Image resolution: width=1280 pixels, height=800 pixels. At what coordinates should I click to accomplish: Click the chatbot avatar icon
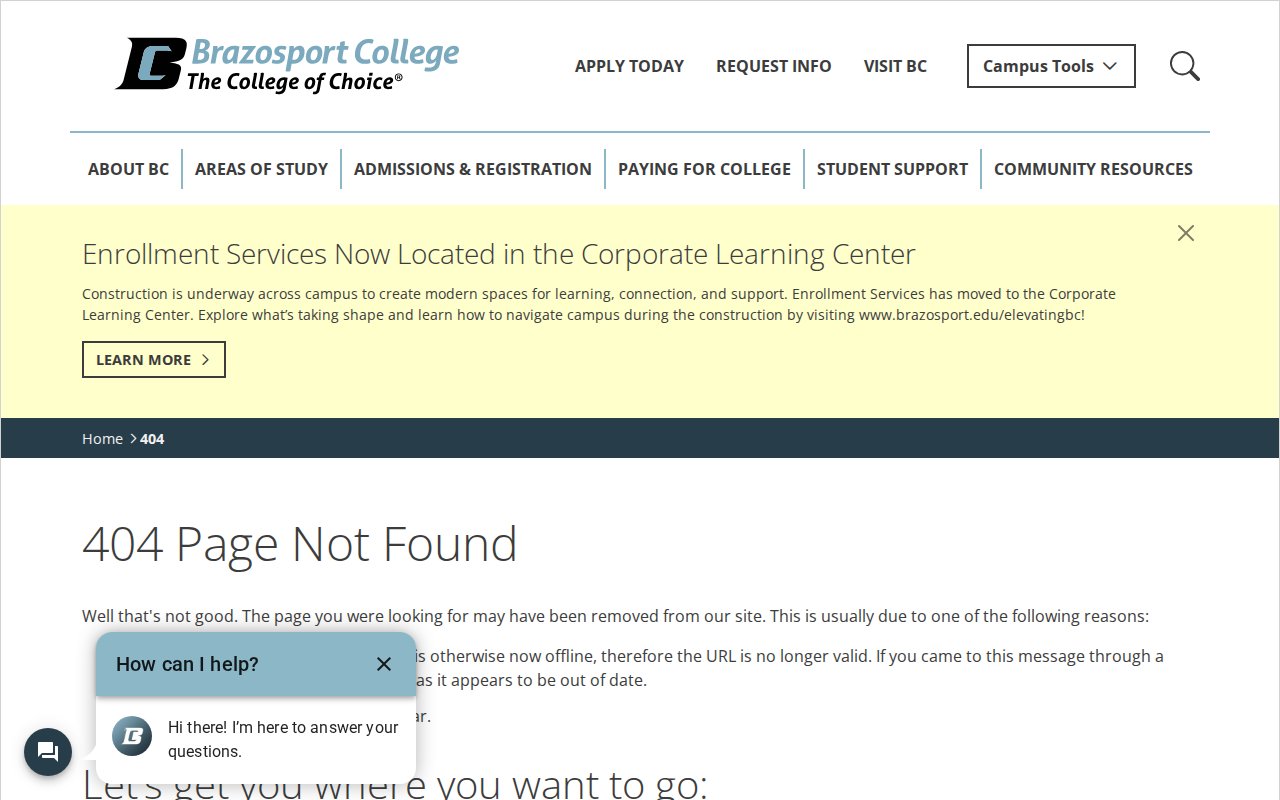(132, 736)
